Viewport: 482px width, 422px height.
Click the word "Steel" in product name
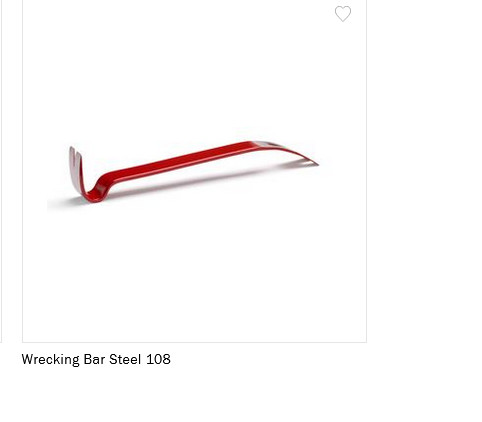click(x=125, y=359)
